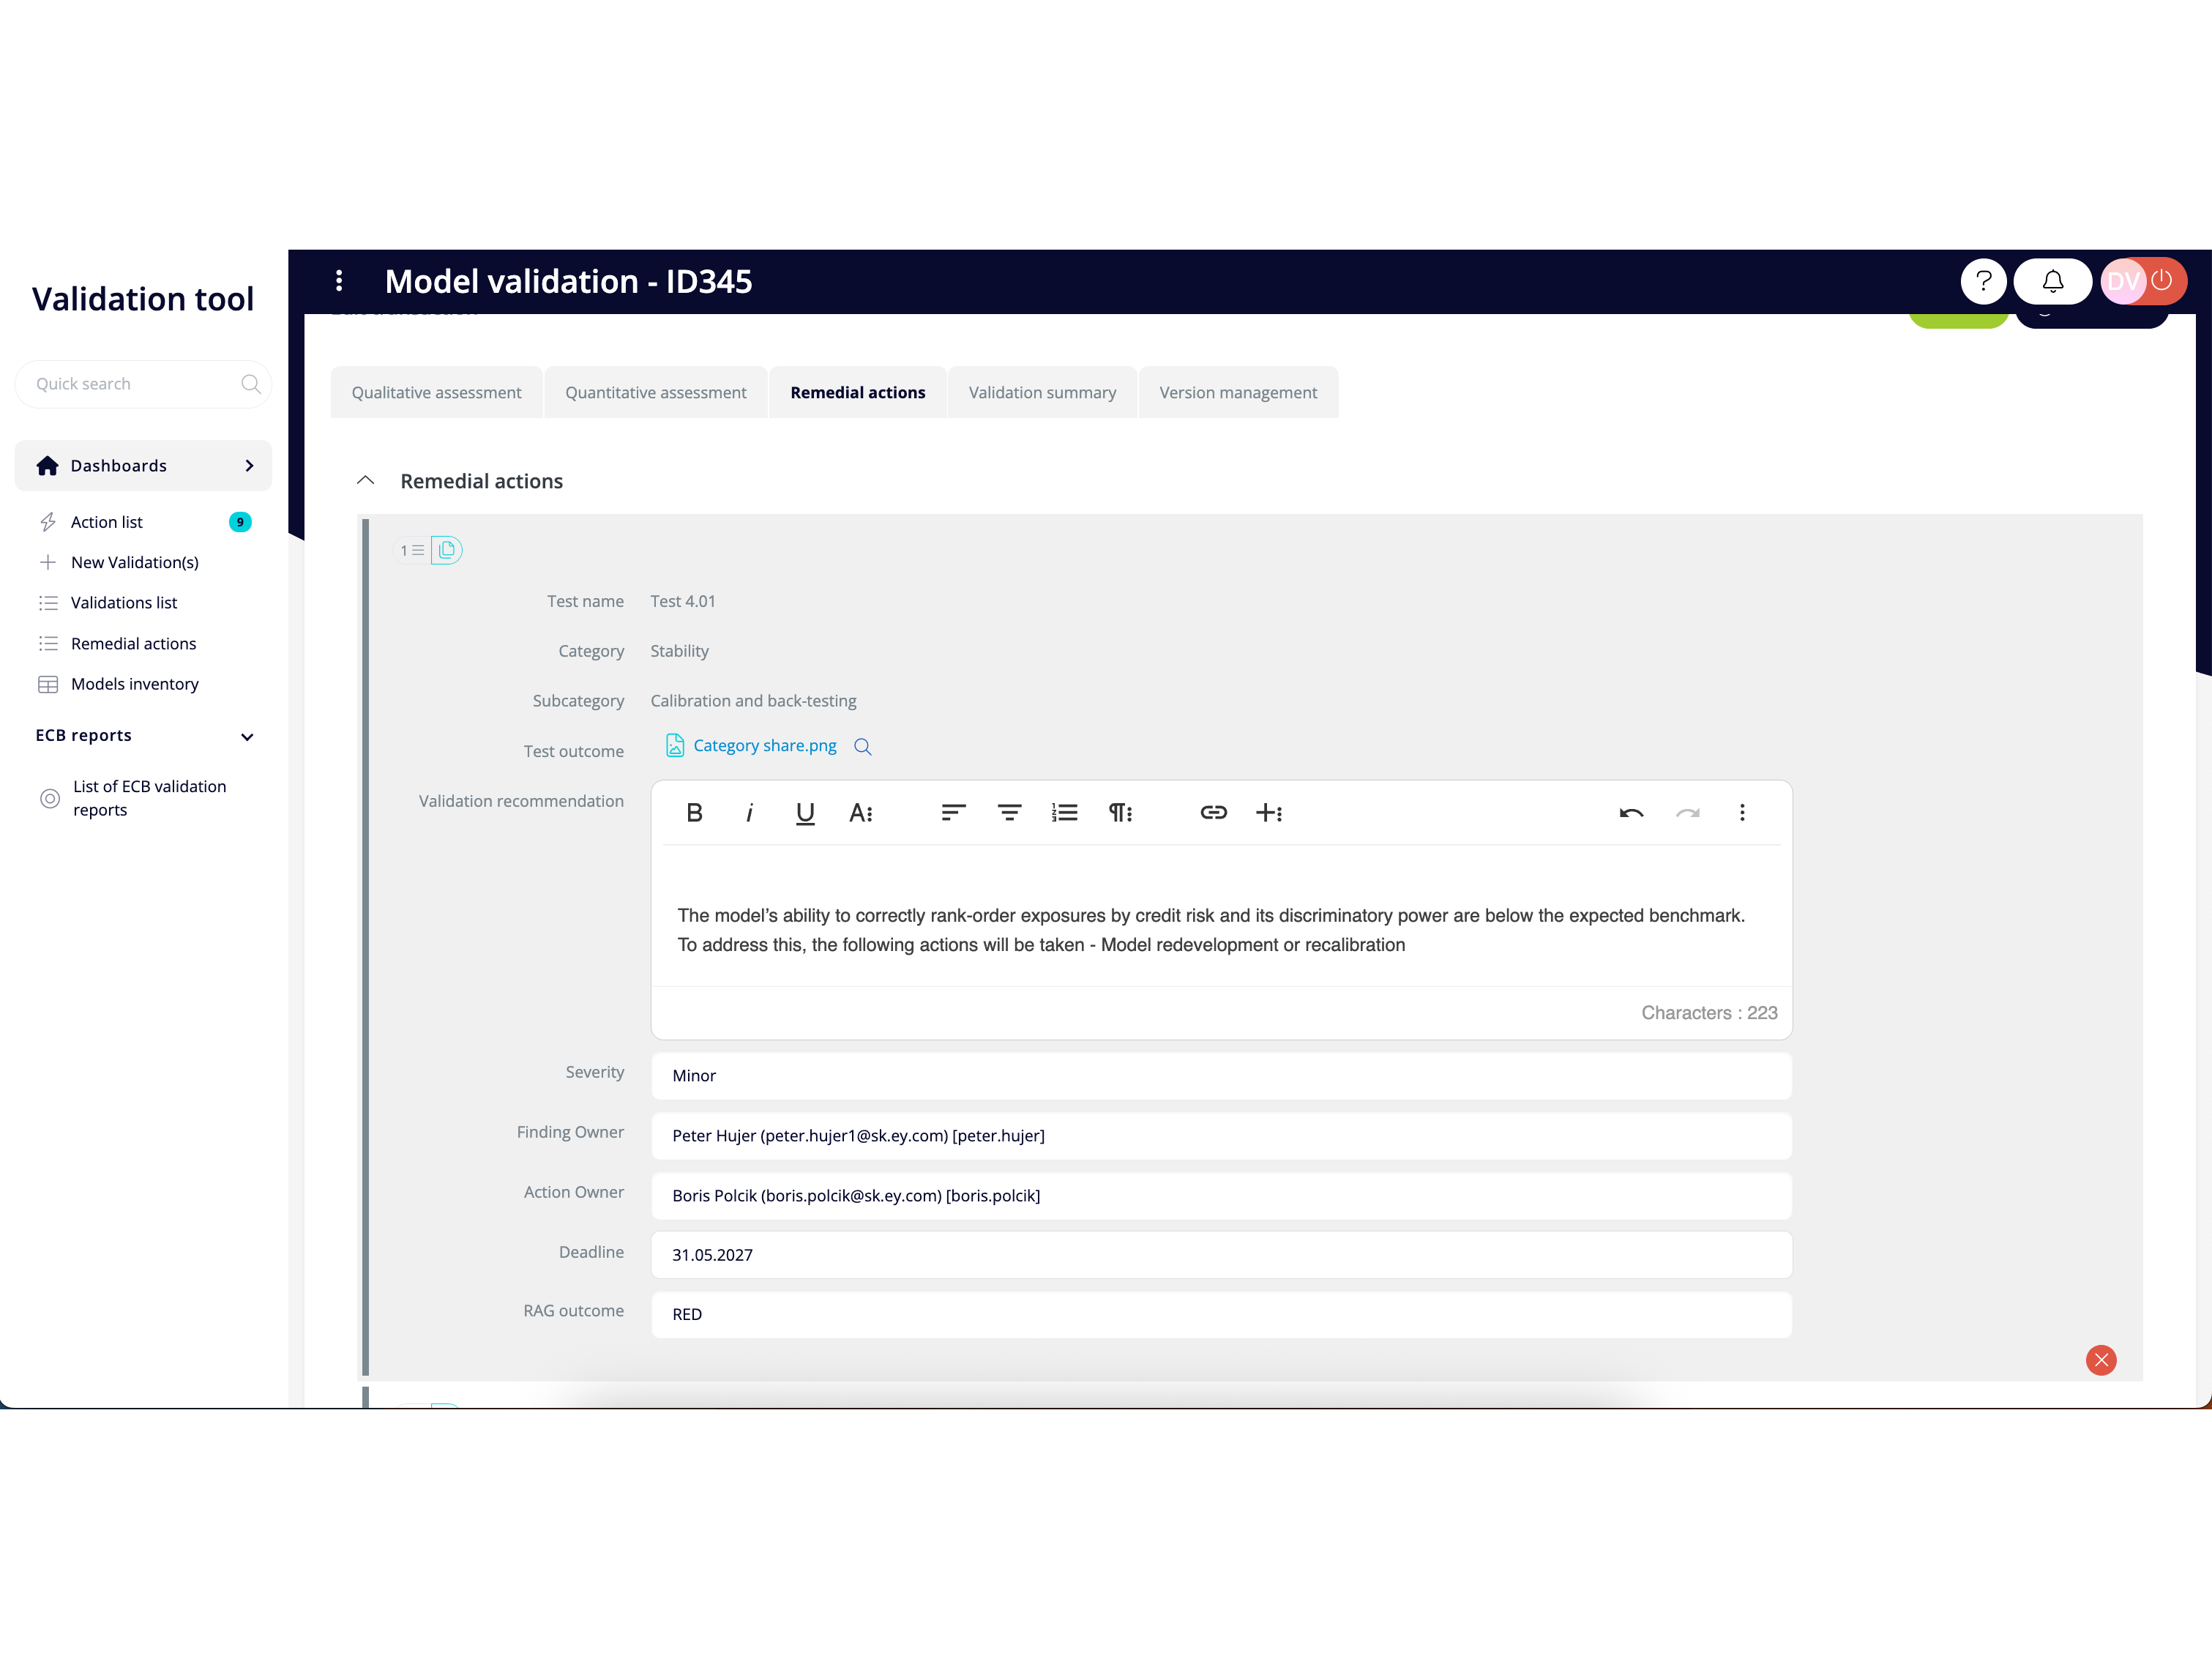Open the notifications bell

[x=2052, y=281]
